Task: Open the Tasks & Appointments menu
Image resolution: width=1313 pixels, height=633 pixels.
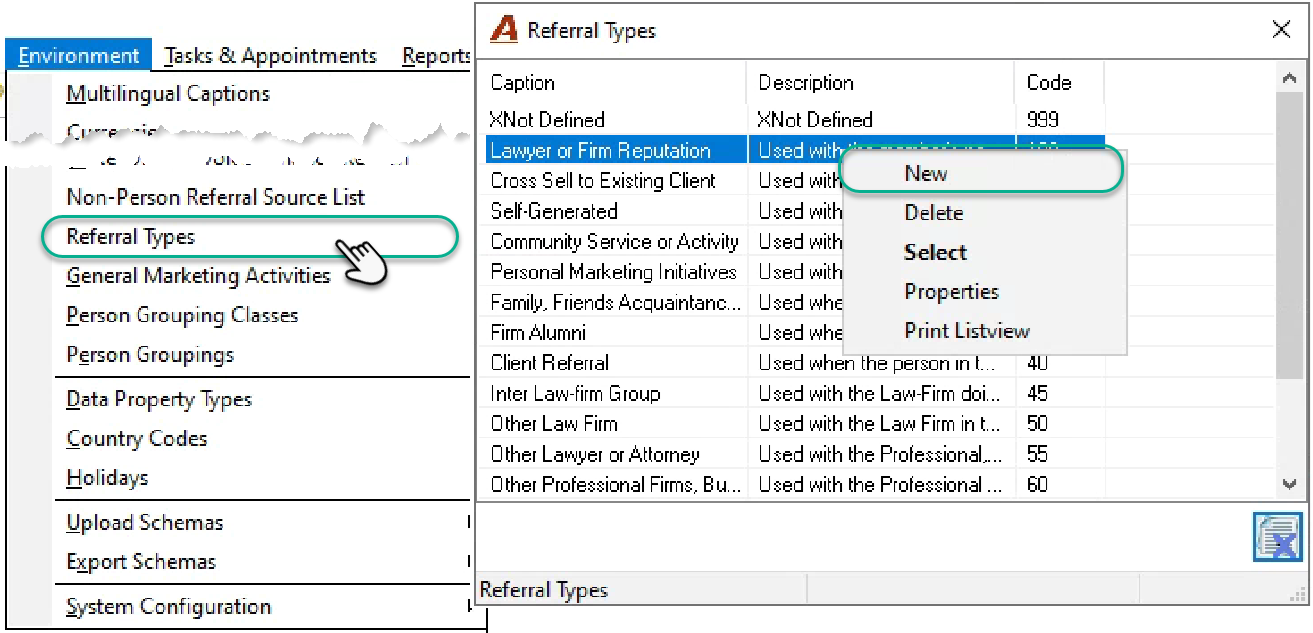Action: point(271,56)
